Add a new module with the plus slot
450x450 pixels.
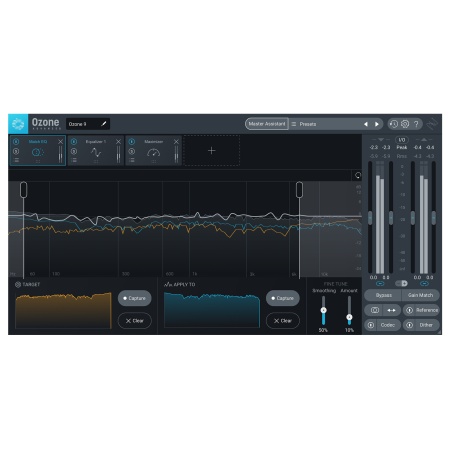(x=211, y=151)
